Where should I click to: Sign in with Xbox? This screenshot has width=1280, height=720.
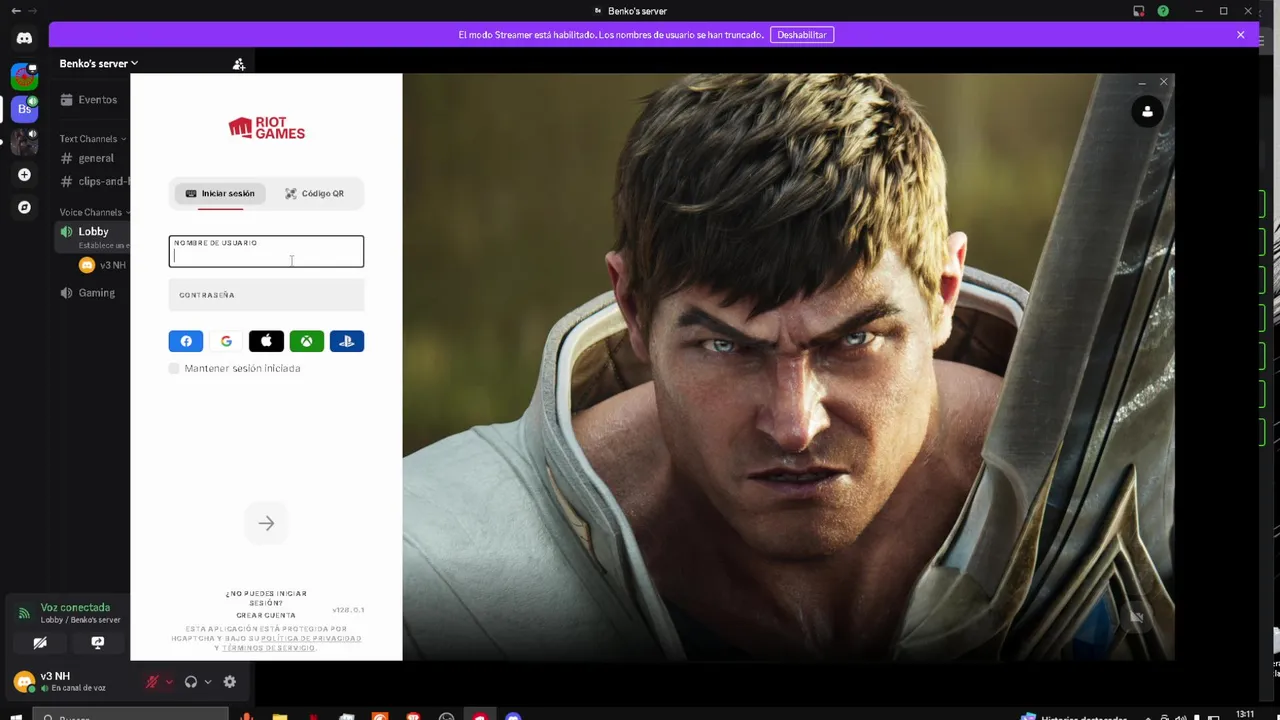click(x=306, y=341)
